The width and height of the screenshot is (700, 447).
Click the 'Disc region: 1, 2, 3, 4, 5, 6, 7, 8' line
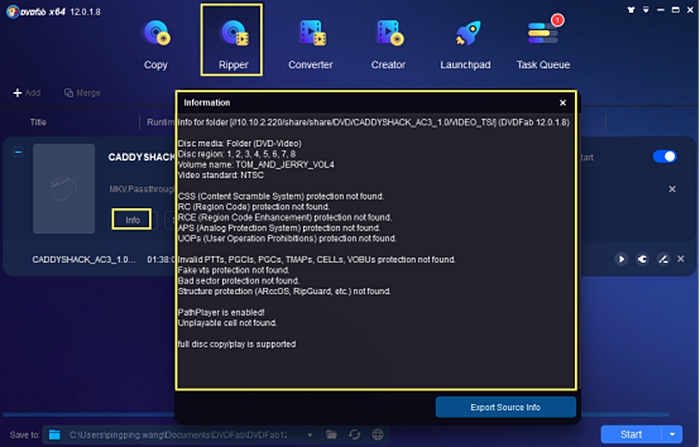pyautogui.click(x=237, y=154)
